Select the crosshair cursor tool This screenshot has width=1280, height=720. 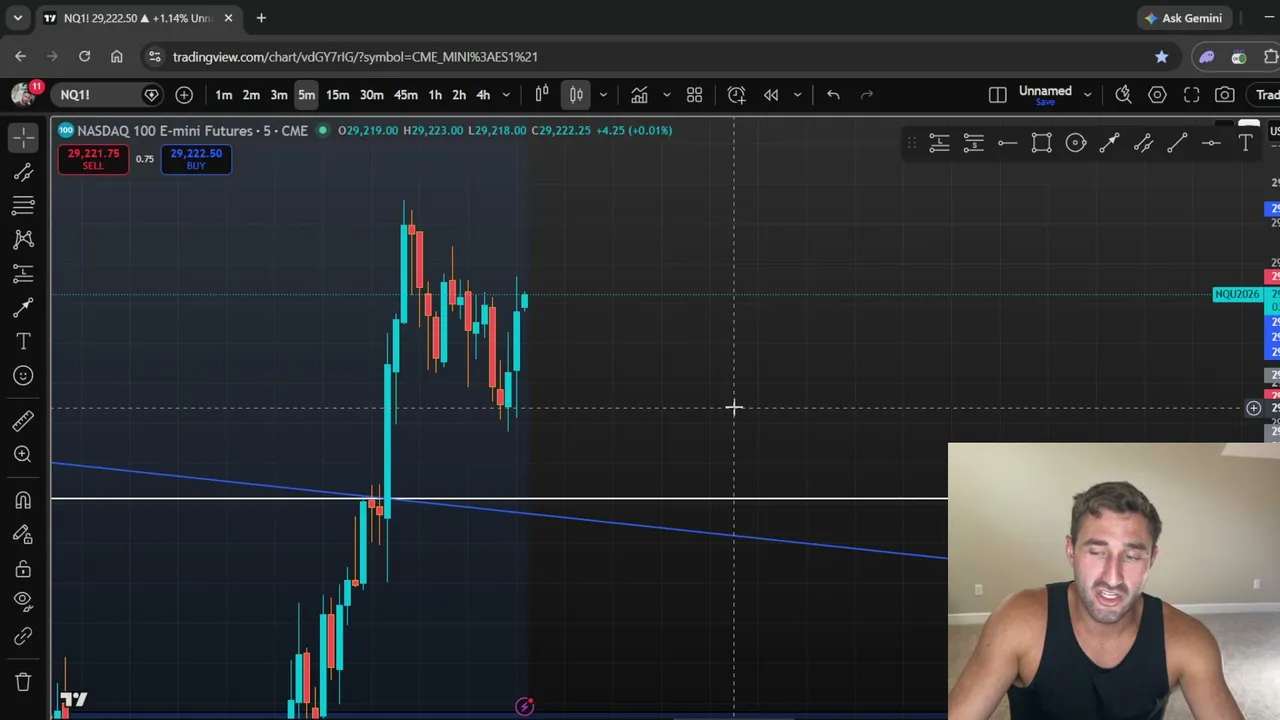pyautogui.click(x=23, y=137)
